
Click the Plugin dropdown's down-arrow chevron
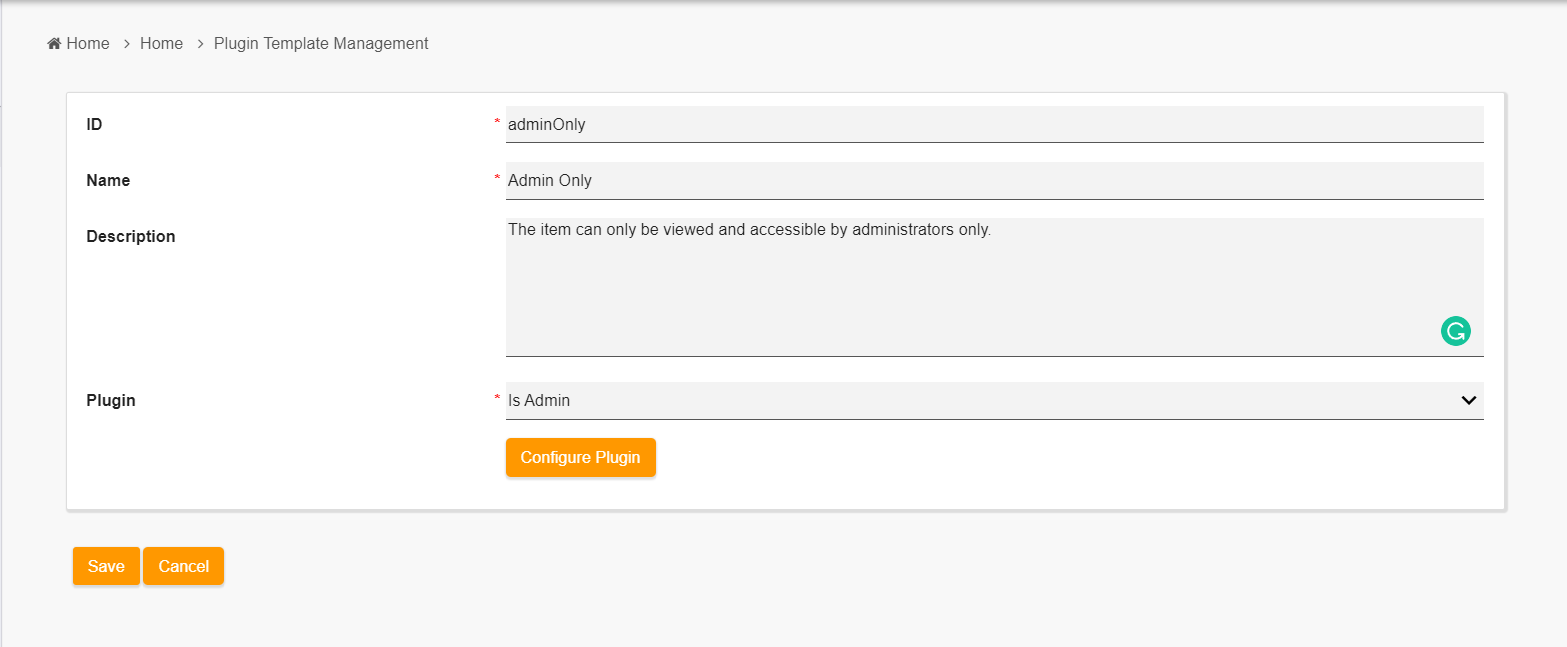pyautogui.click(x=1468, y=400)
